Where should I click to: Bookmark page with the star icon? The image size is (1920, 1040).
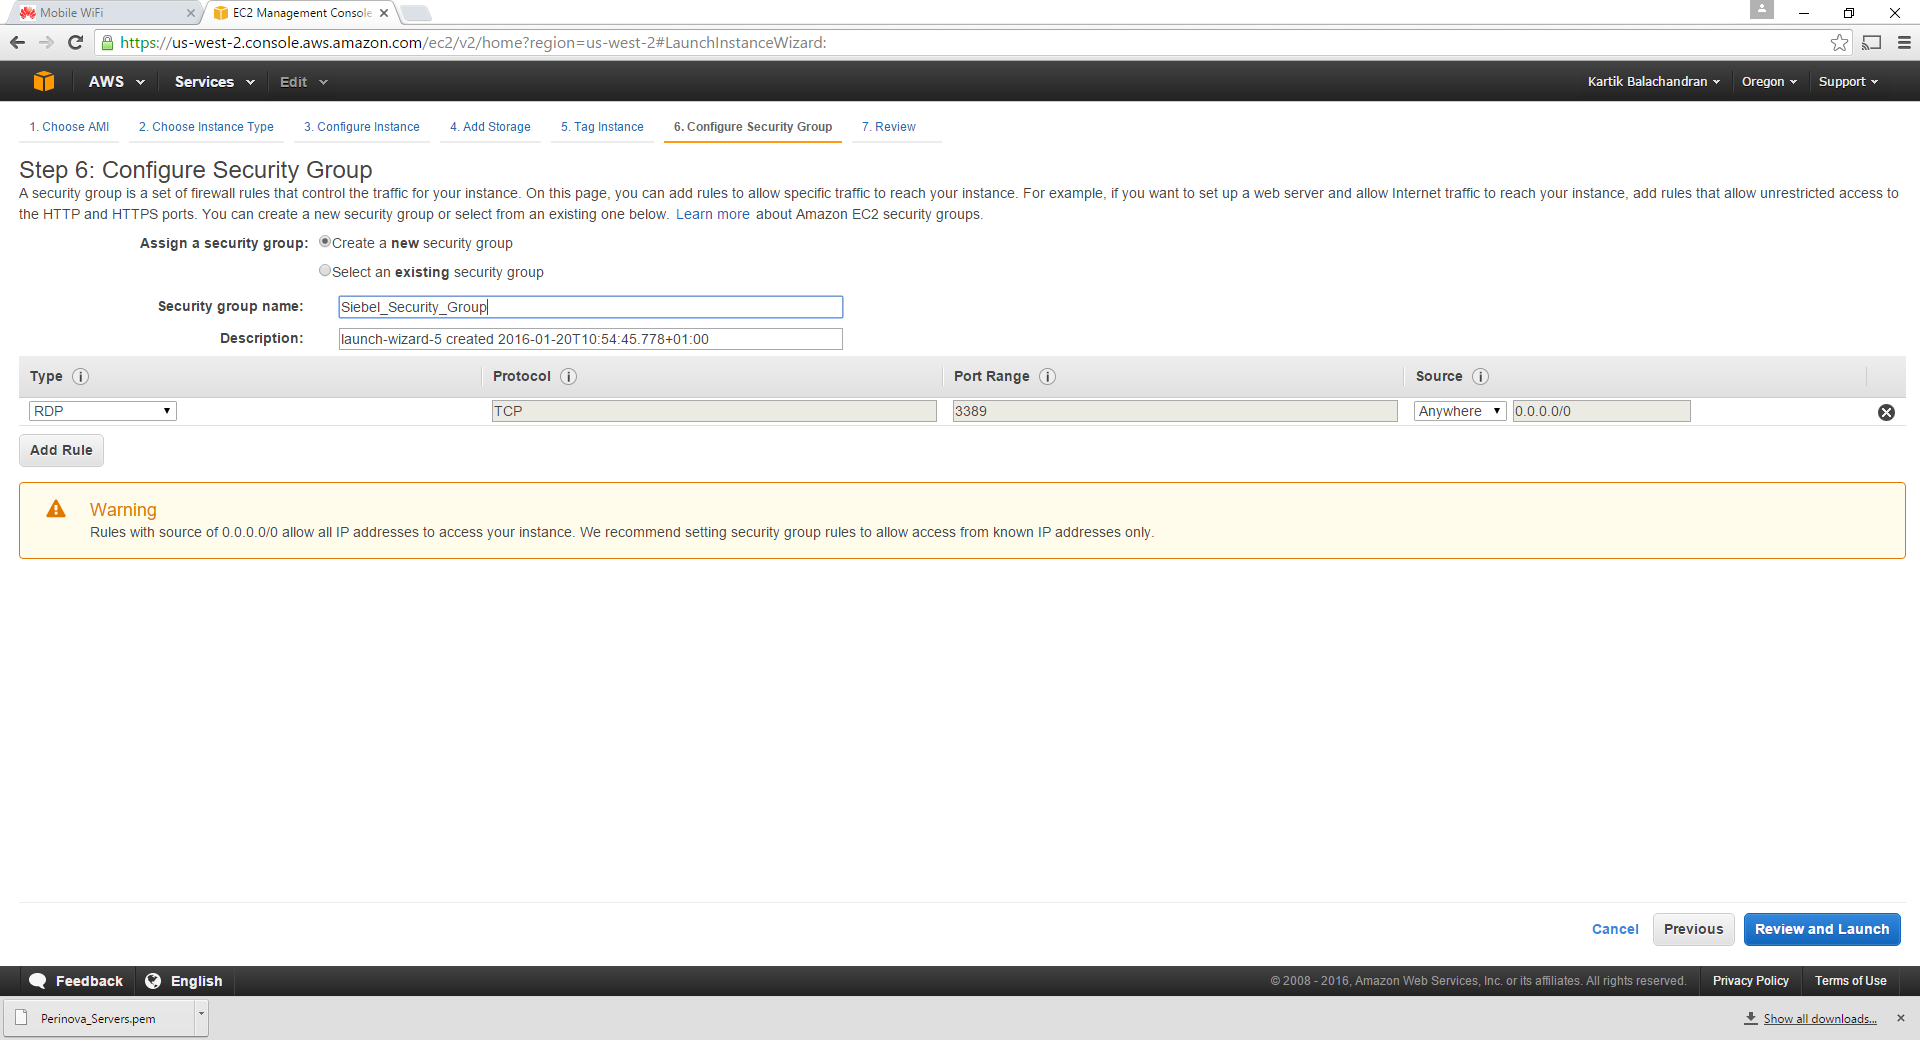pos(1839,42)
